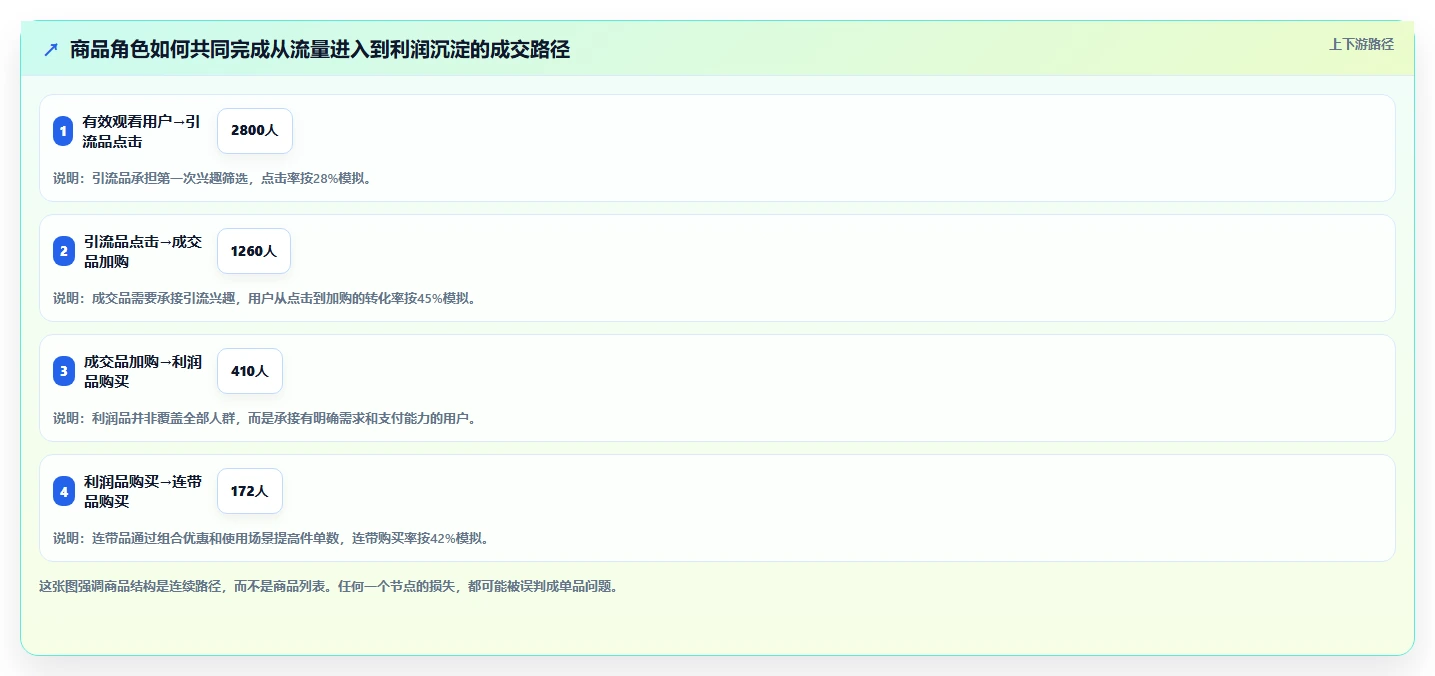The image size is (1435, 676).
Task: Click the footer text 这张图强调商品结构是连续路径
Action: (x=329, y=586)
